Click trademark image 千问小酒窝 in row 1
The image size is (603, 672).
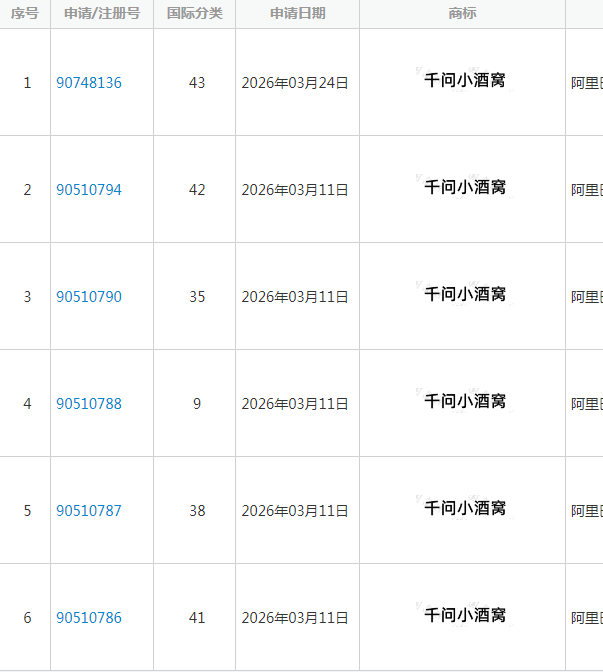[465, 80]
